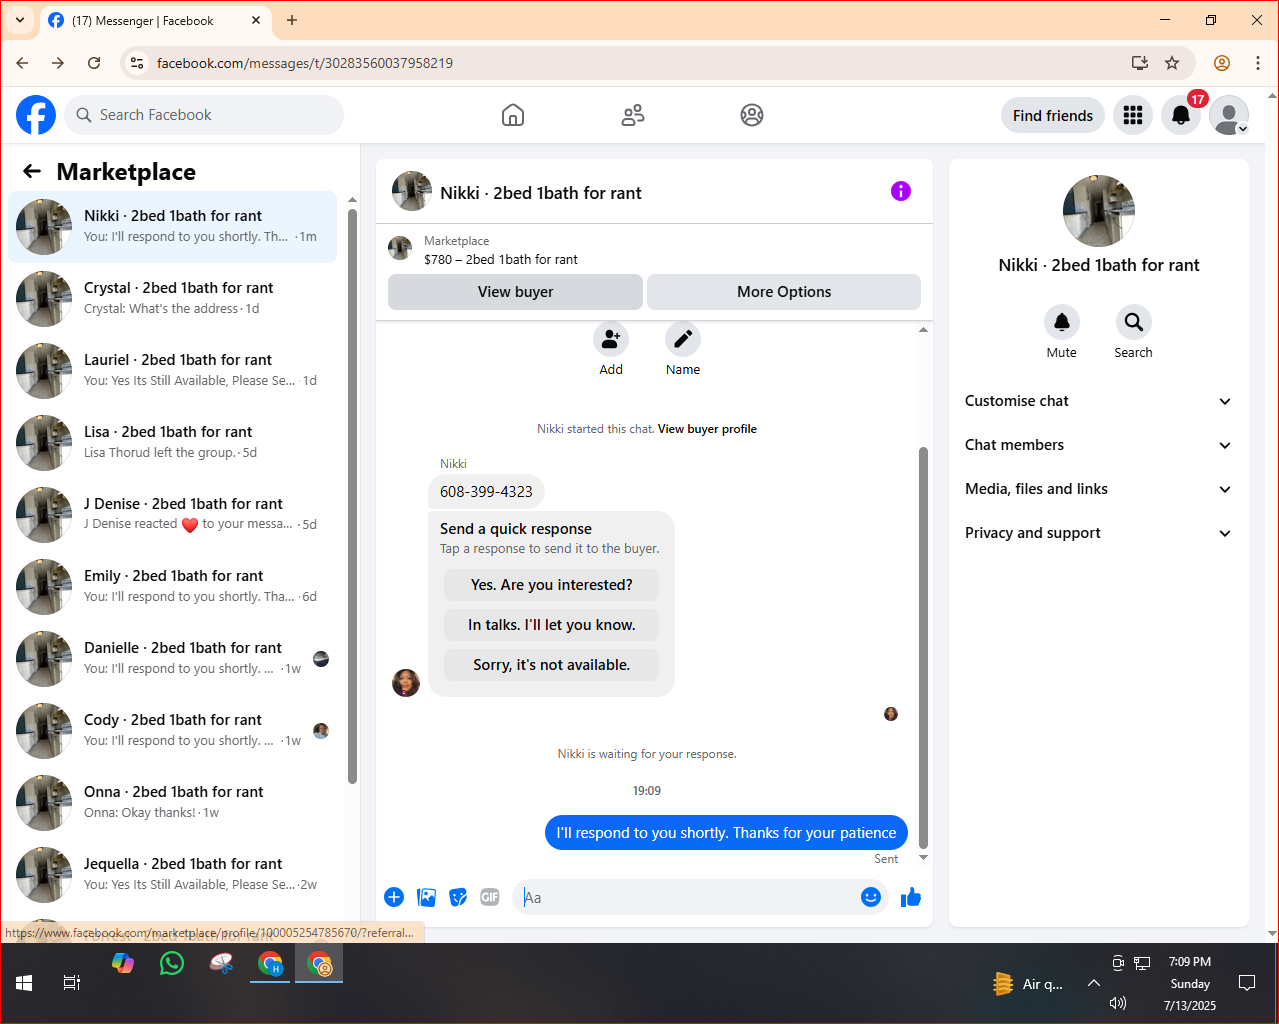Click the conversation list scrollbar
1279x1024 pixels.
[x=352, y=497]
